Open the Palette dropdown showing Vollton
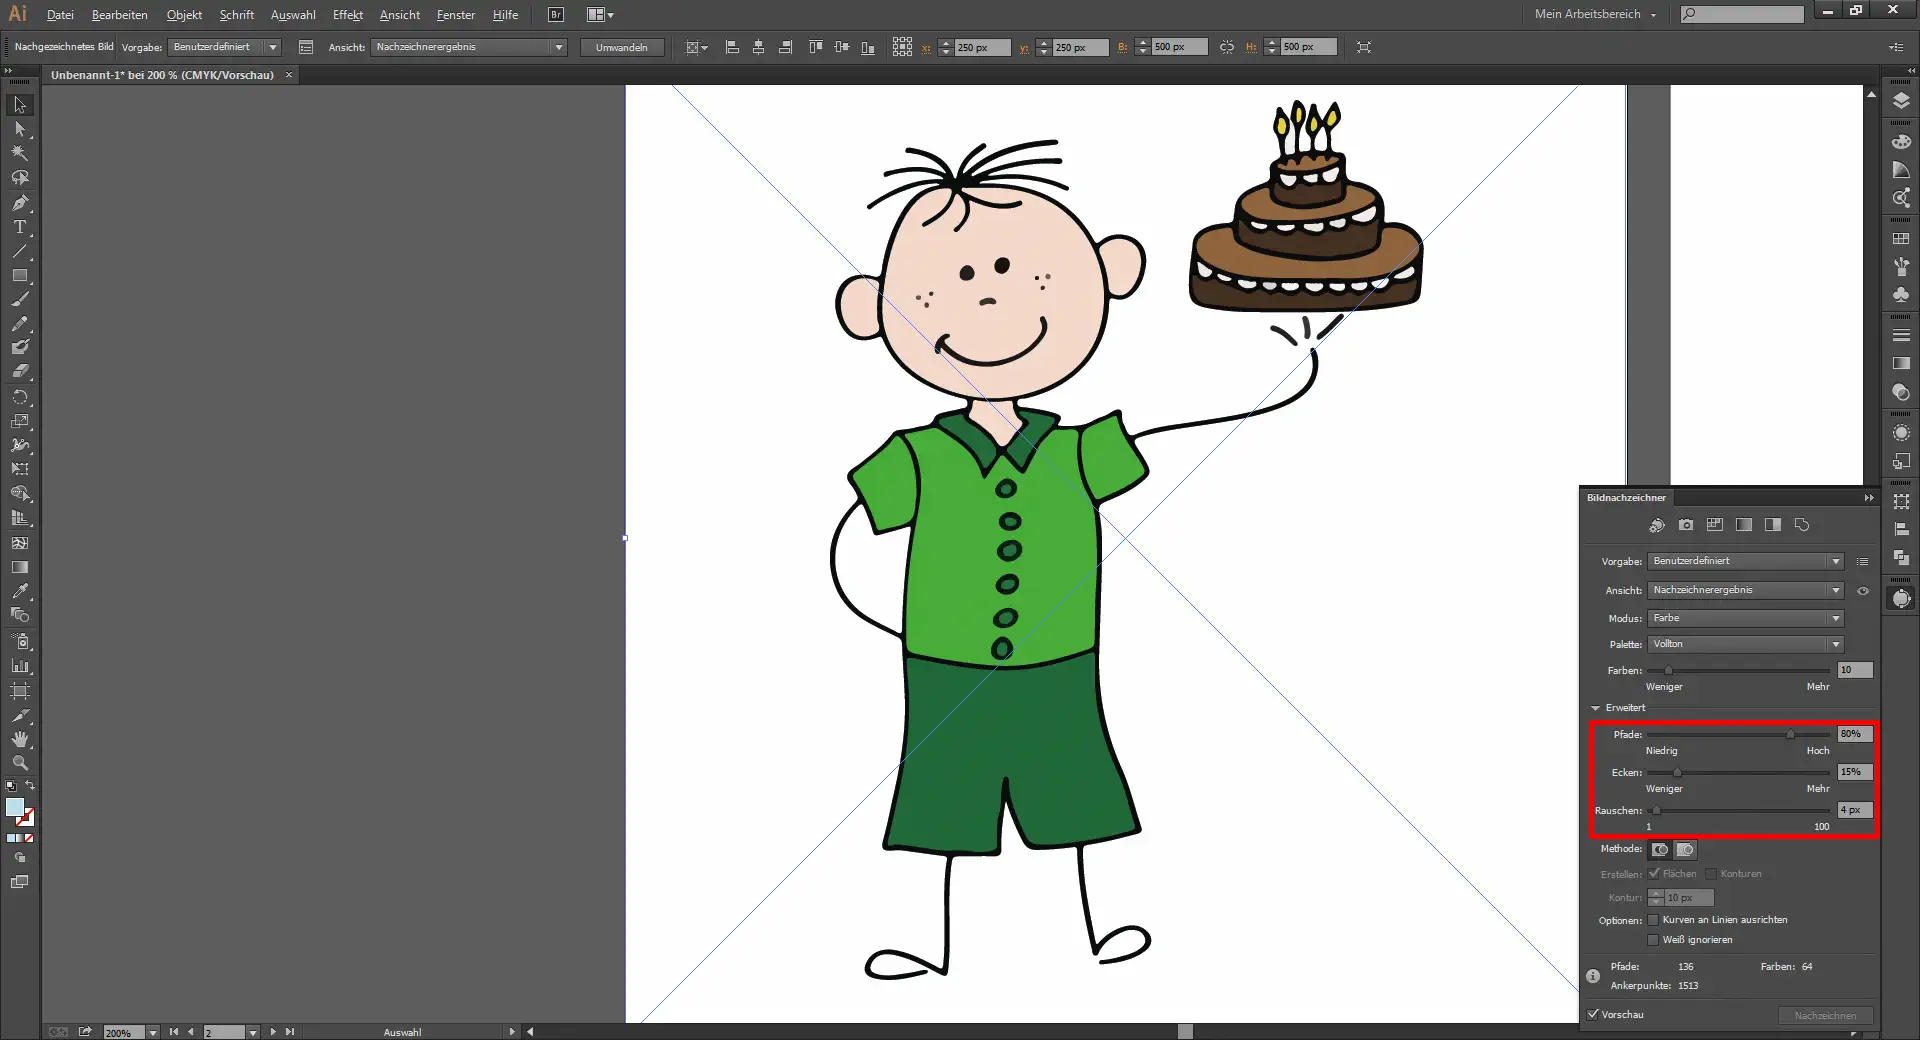Viewport: 1920px width, 1040px height. tap(1745, 645)
